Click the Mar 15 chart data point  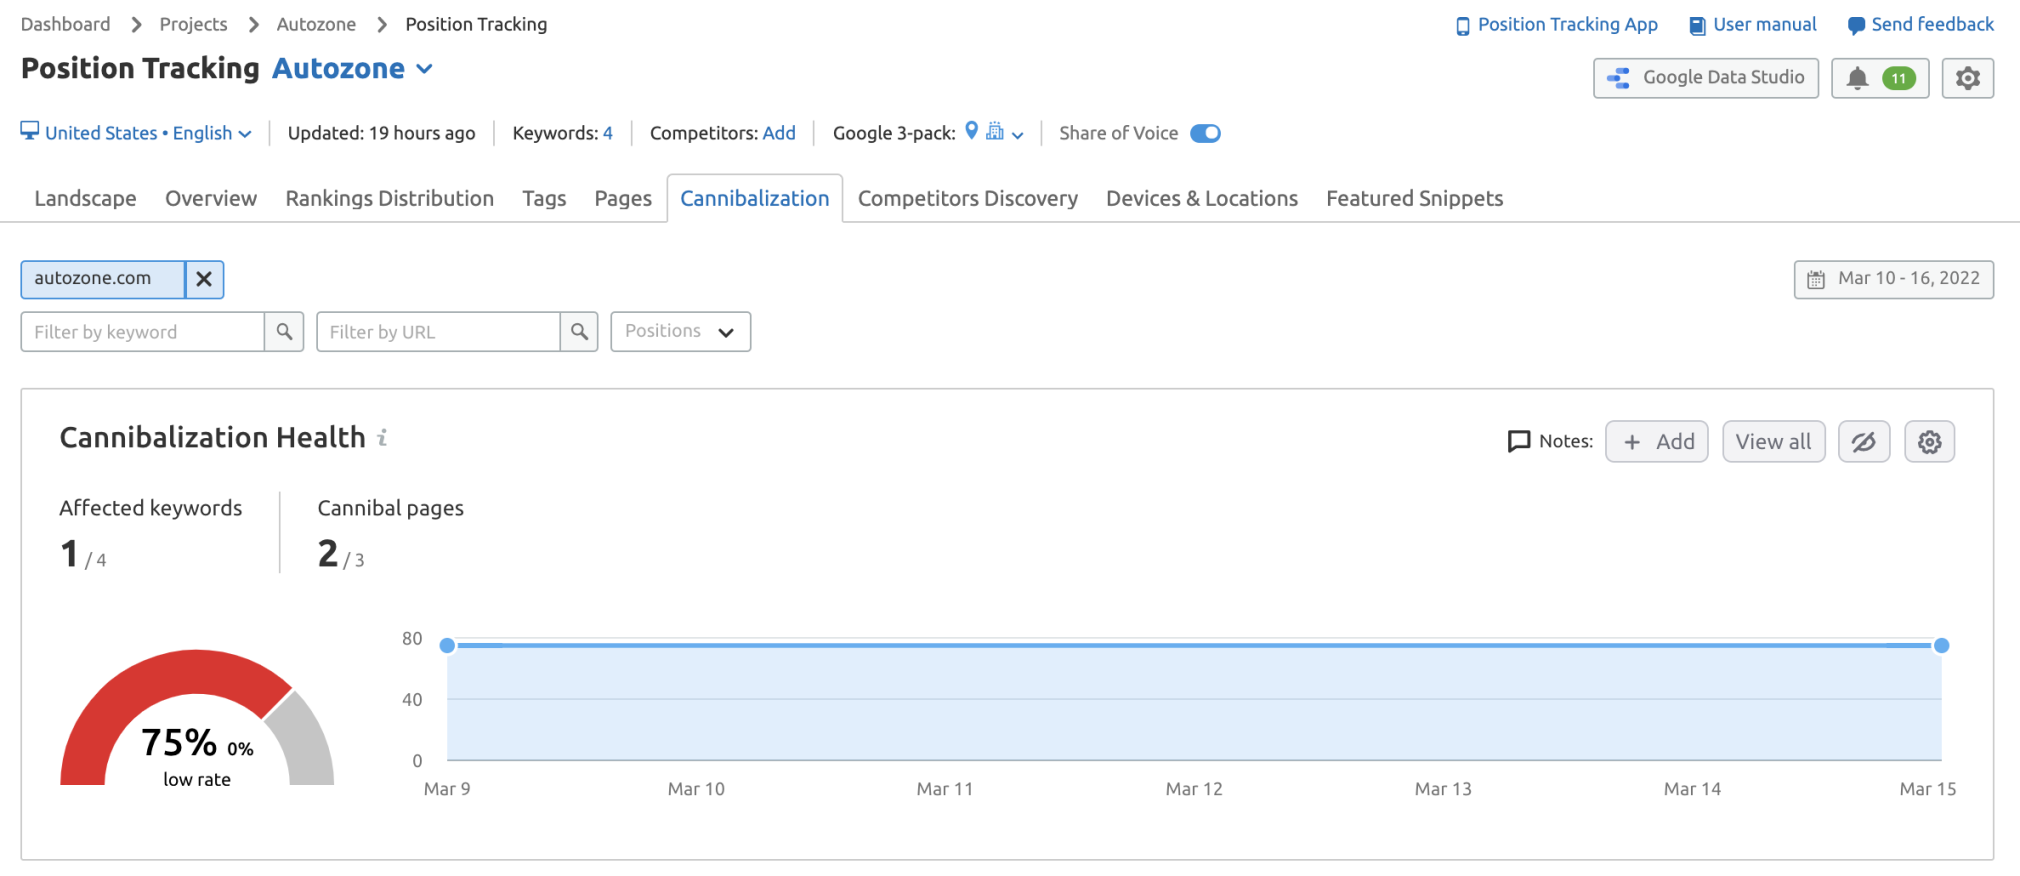(1941, 646)
